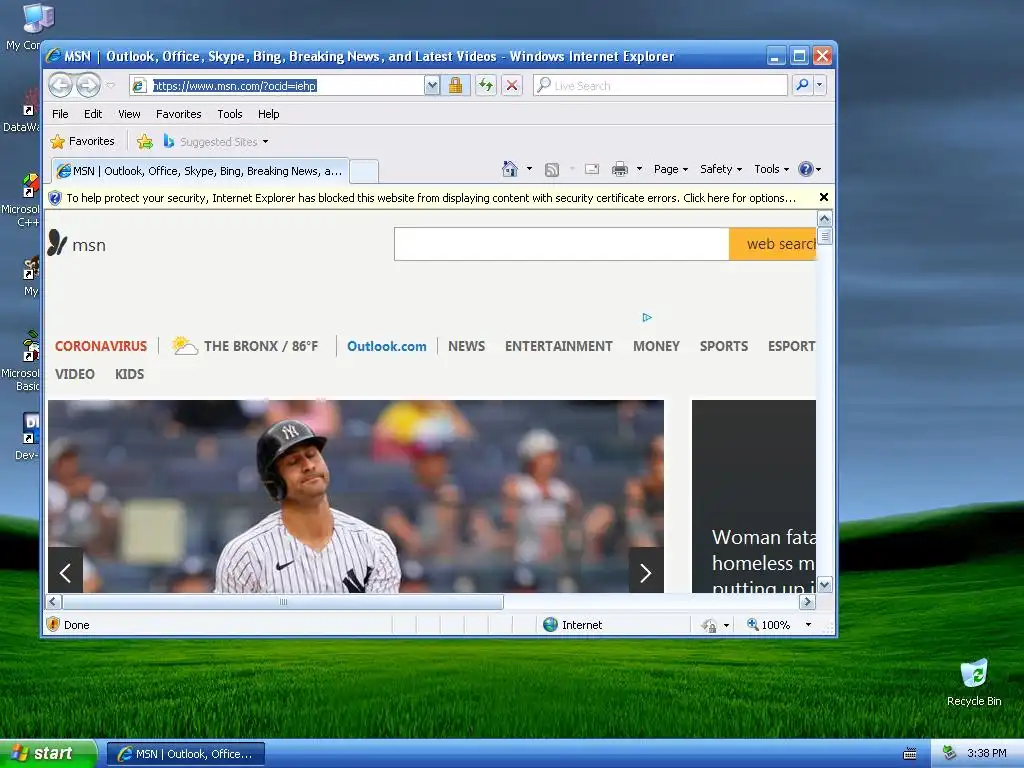The height and width of the screenshot is (768, 1024).
Task: Open the Print dropdown arrow
Action: (x=639, y=169)
